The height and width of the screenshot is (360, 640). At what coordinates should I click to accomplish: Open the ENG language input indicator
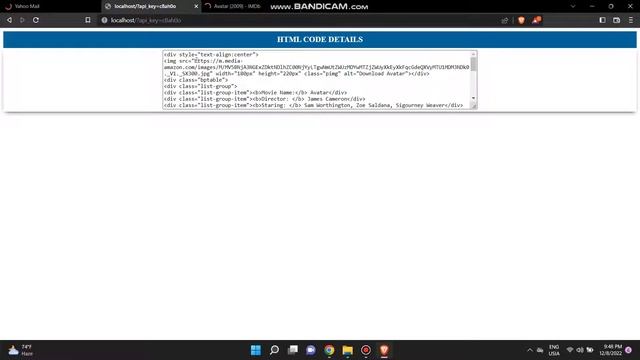[554, 350]
